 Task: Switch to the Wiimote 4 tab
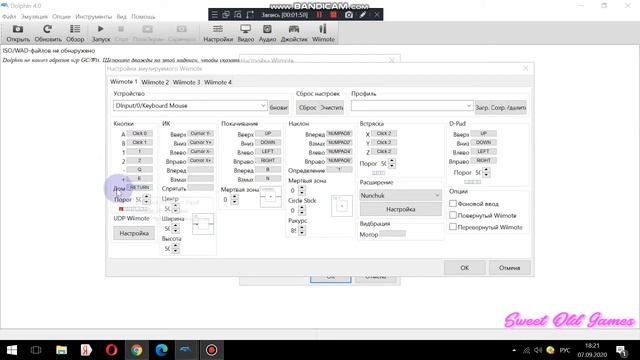click(218, 82)
